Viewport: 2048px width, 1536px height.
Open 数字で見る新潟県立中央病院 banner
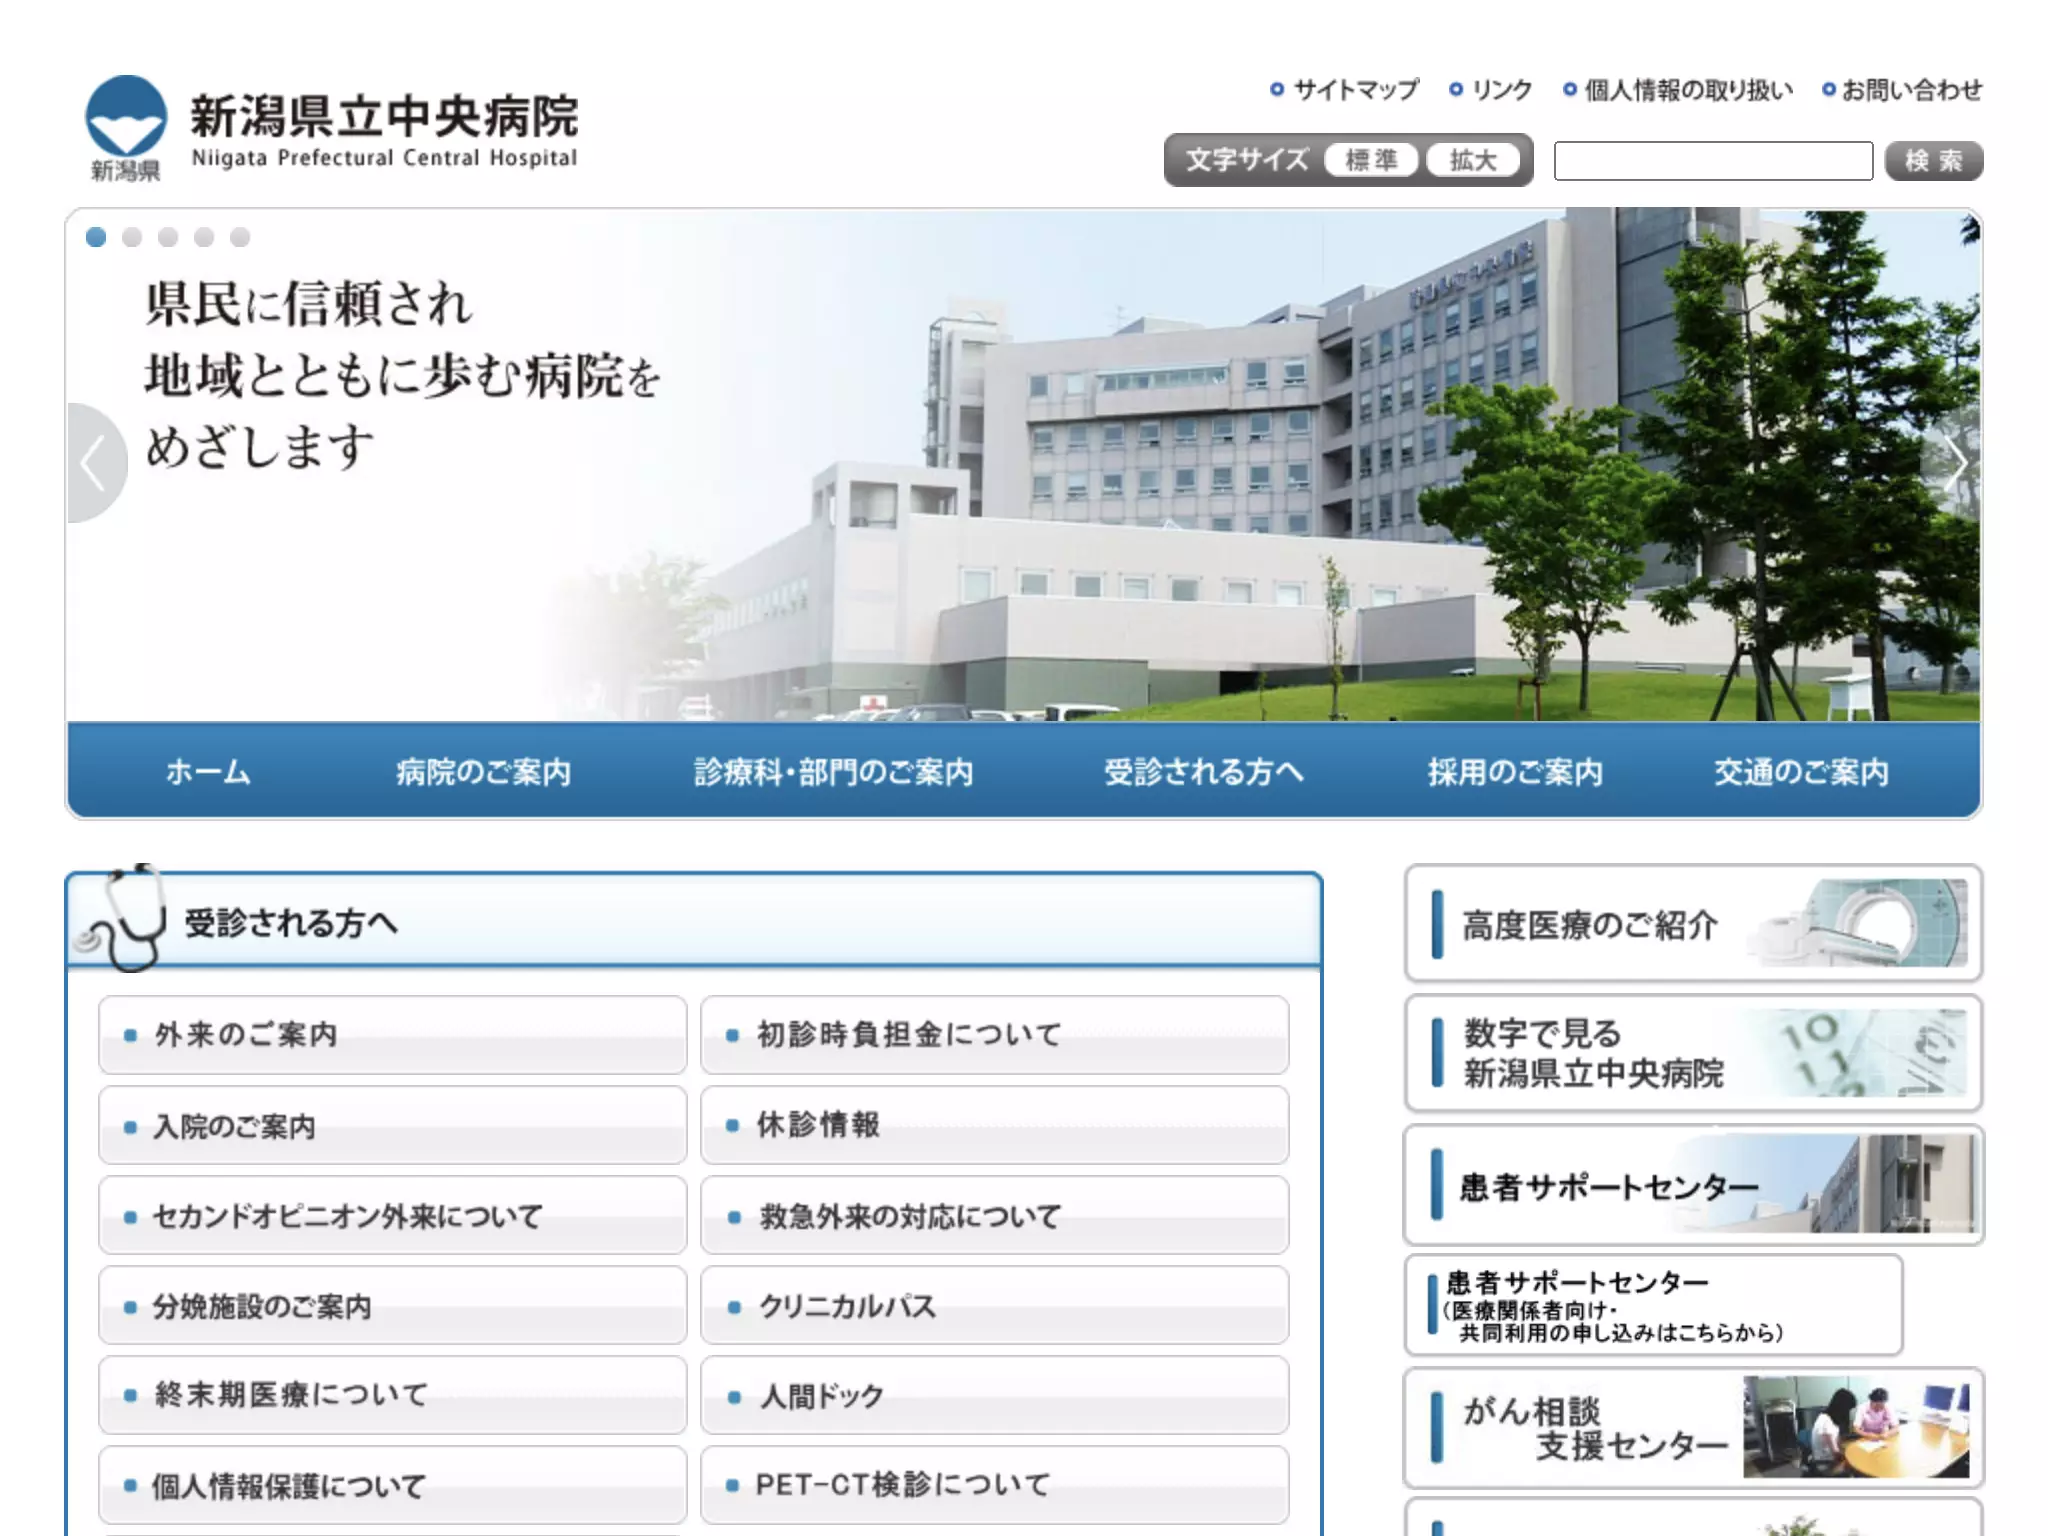(x=1693, y=1053)
